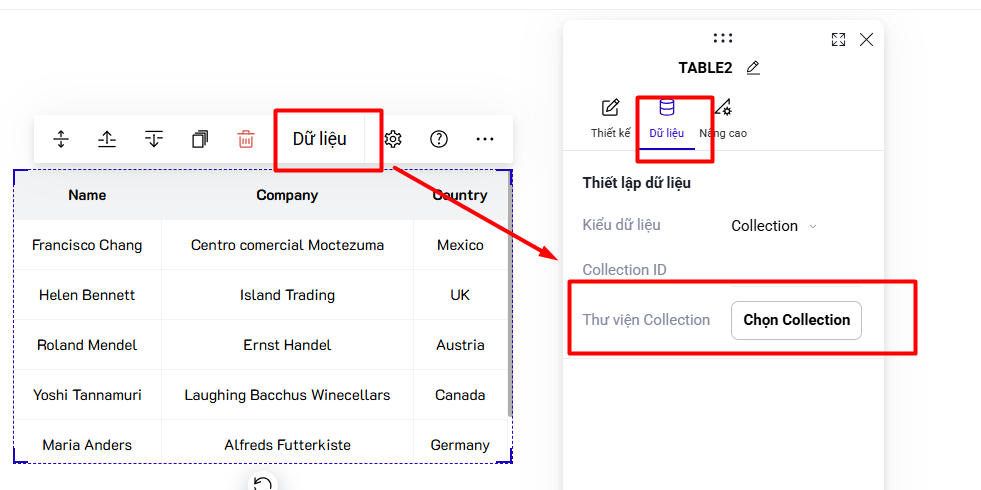The width and height of the screenshot is (981, 490).
Task: Expand the settings panel to fullscreen
Action: coord(838,39)
